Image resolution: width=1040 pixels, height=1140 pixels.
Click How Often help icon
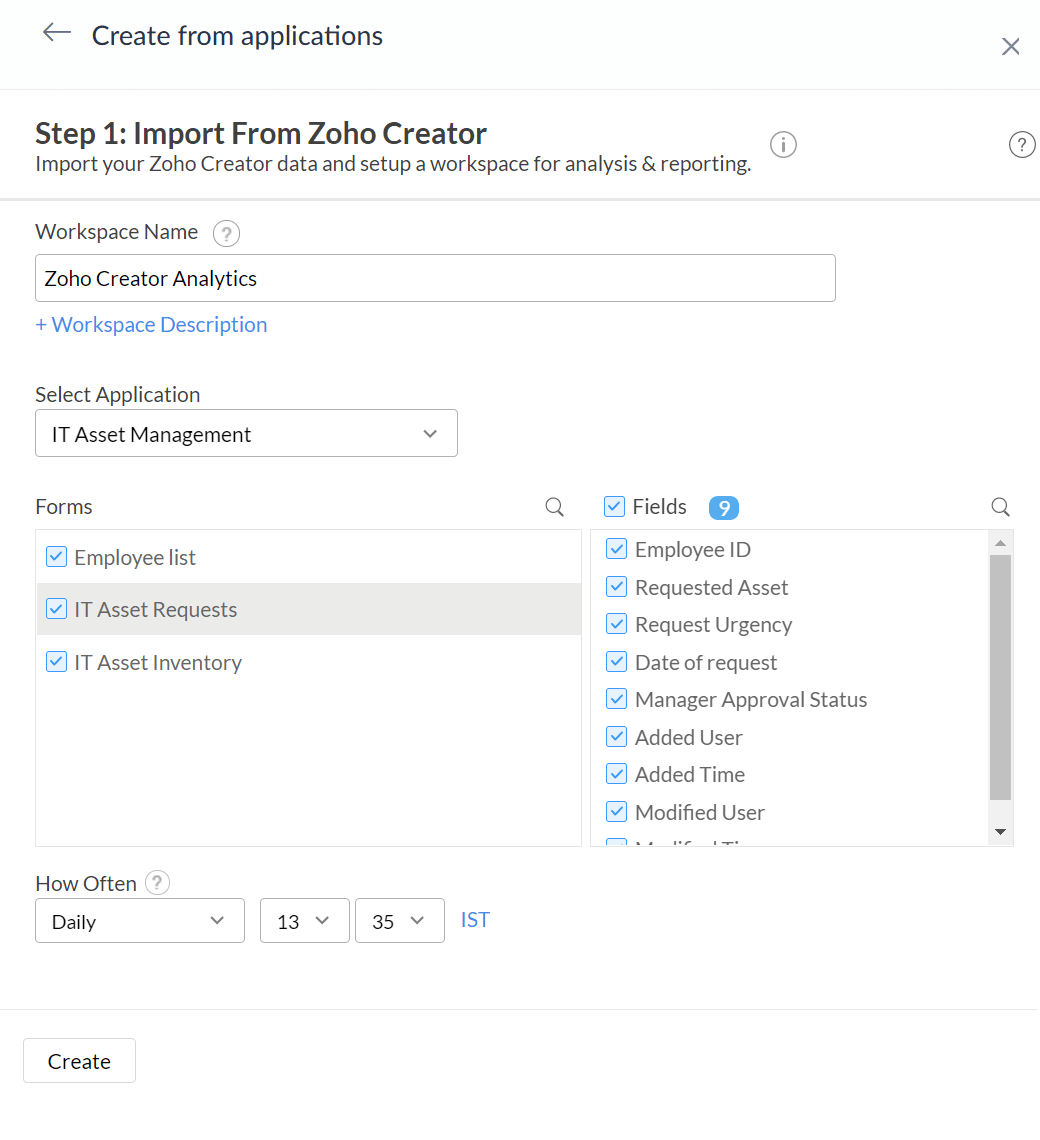[157, 883]
